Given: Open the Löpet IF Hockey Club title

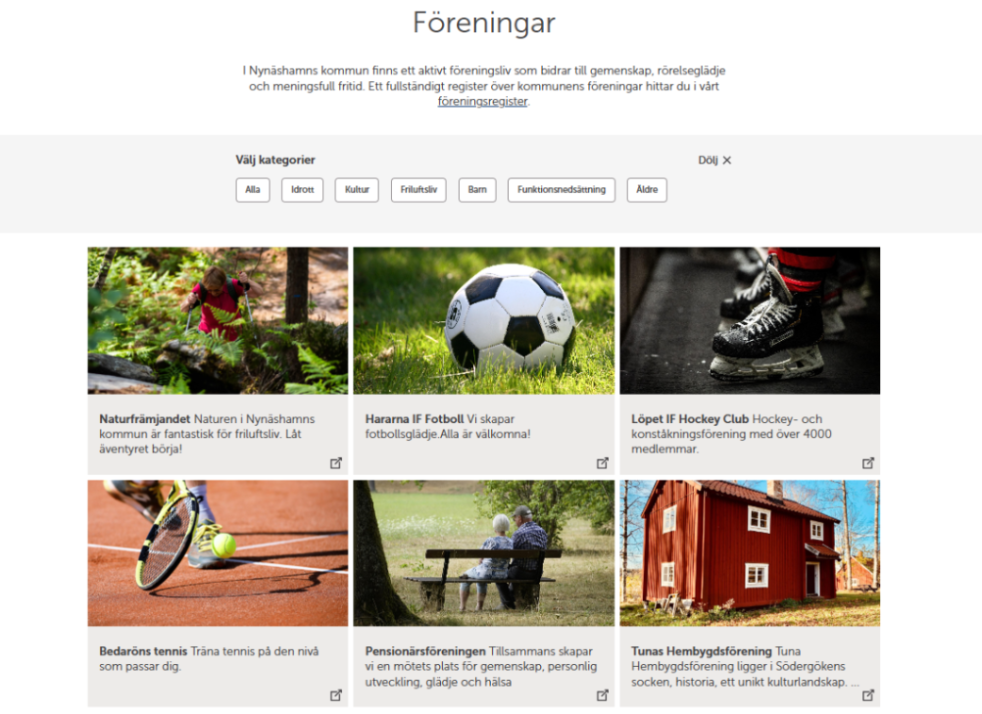Looking at the screenshot, I should pyautogui.click(x=690, y=418).
